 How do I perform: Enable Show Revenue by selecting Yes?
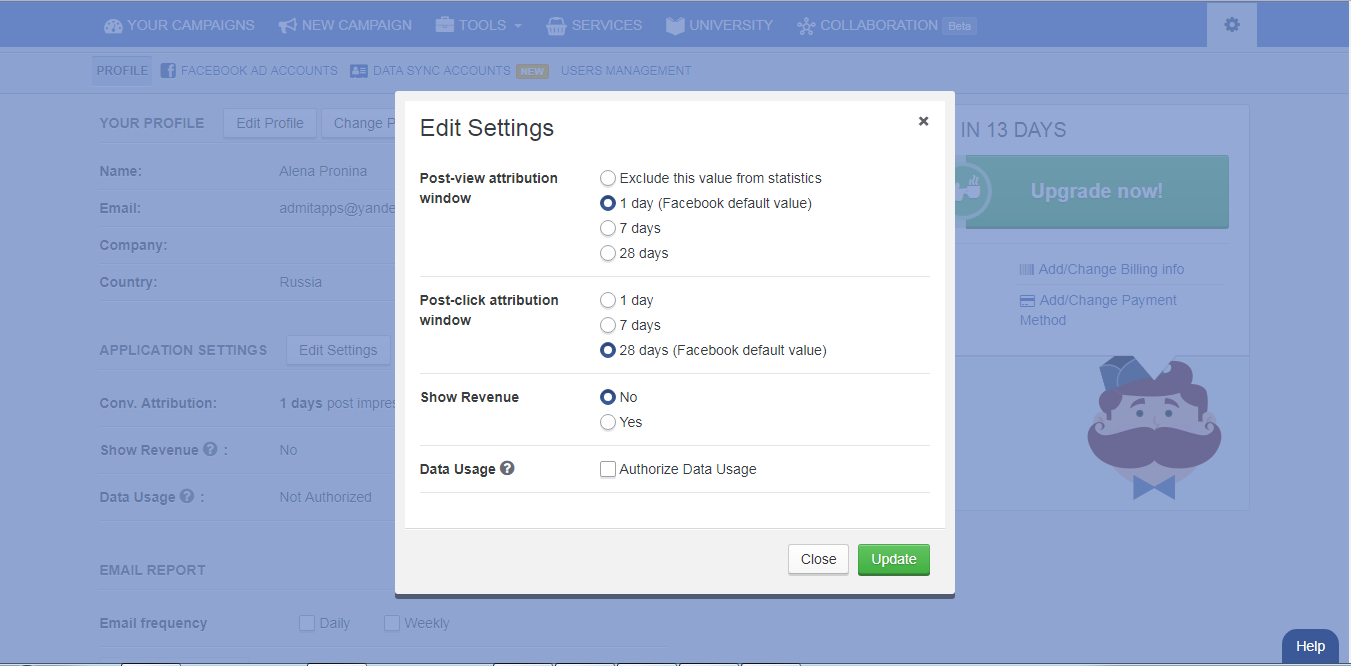[608, 423]
